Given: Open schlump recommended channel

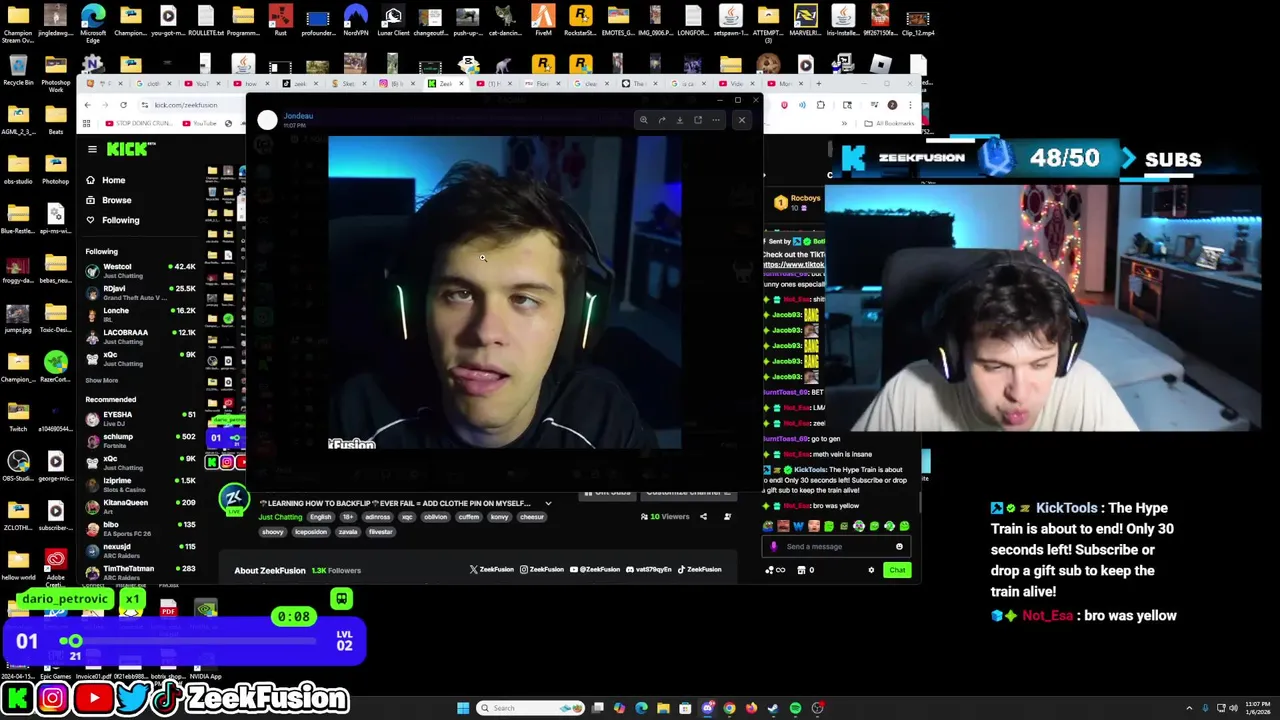Looking at the screenshot, I should 141,440.
